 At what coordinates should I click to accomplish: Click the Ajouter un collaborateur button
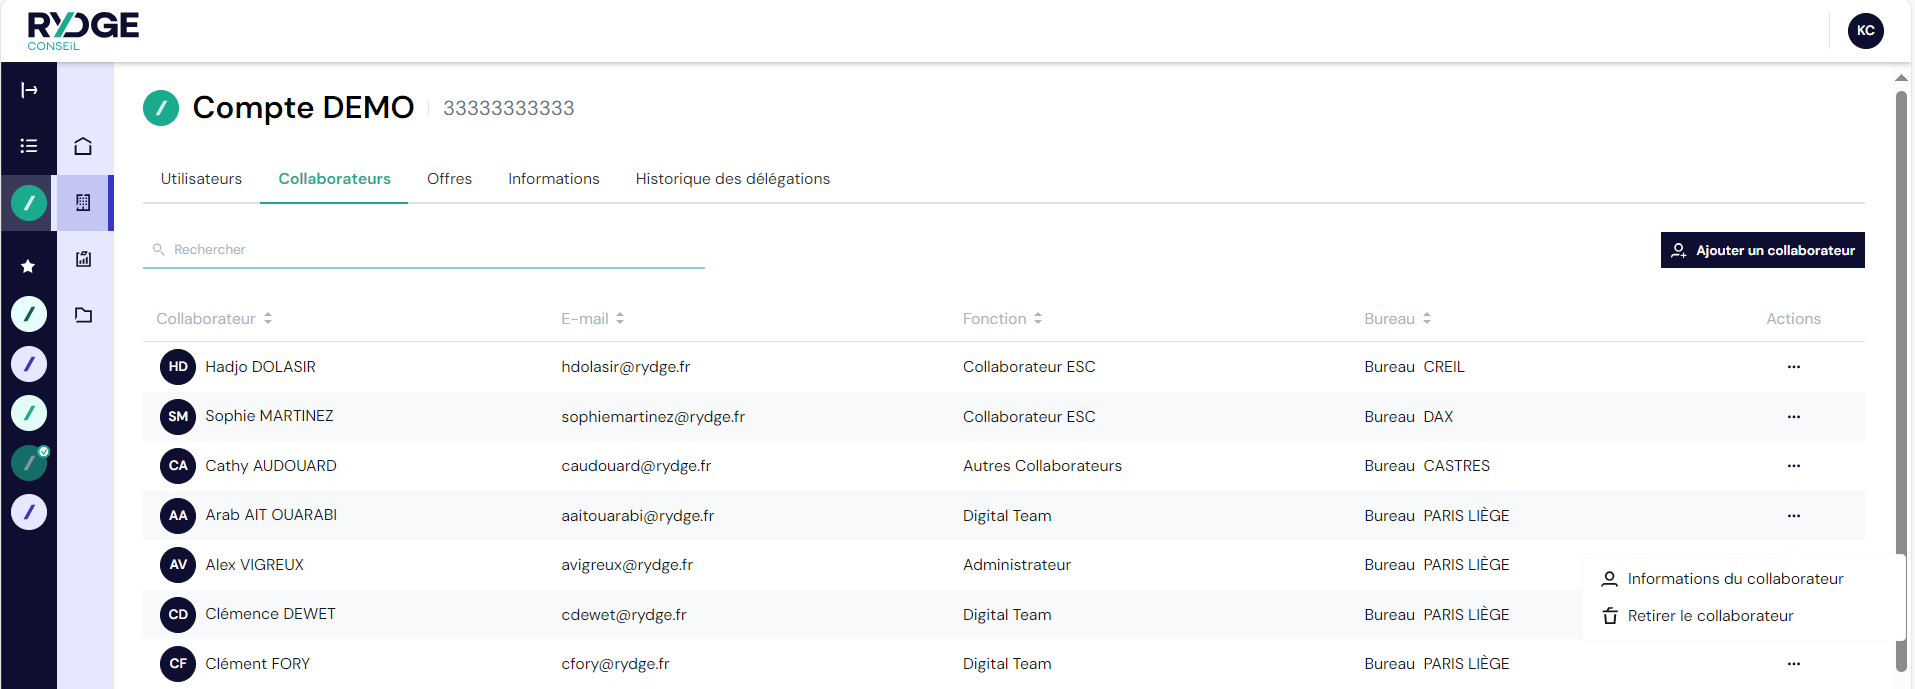[1762, 250]
